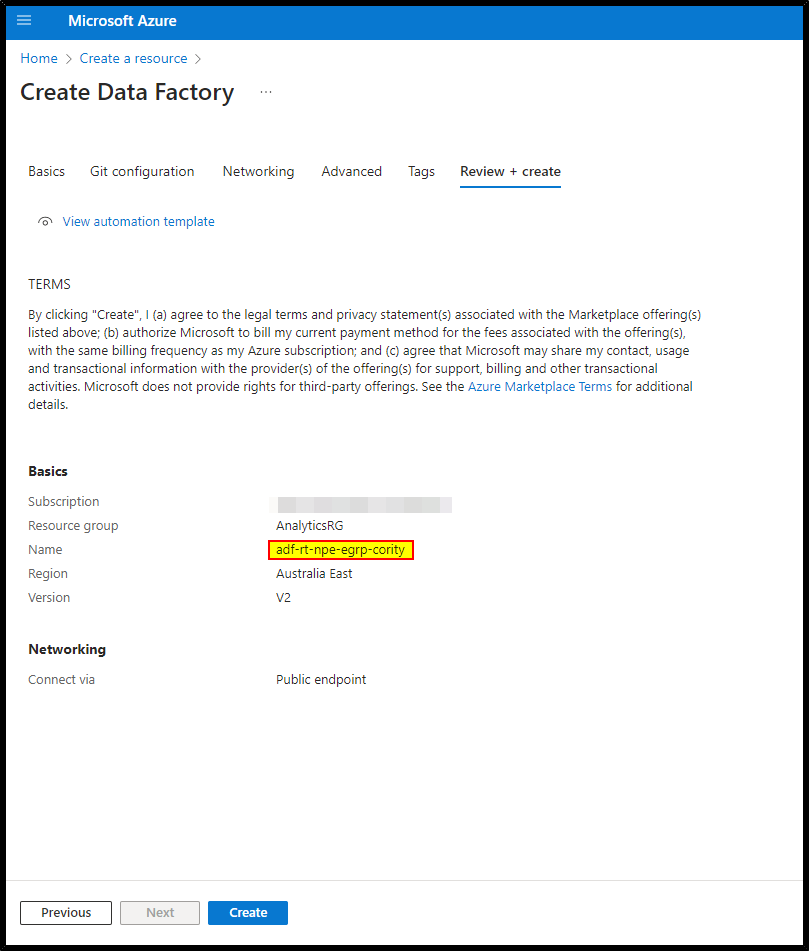This screenshot has height=951, width=809.
Task: Click the Connect via label
Action: [61, 680]
